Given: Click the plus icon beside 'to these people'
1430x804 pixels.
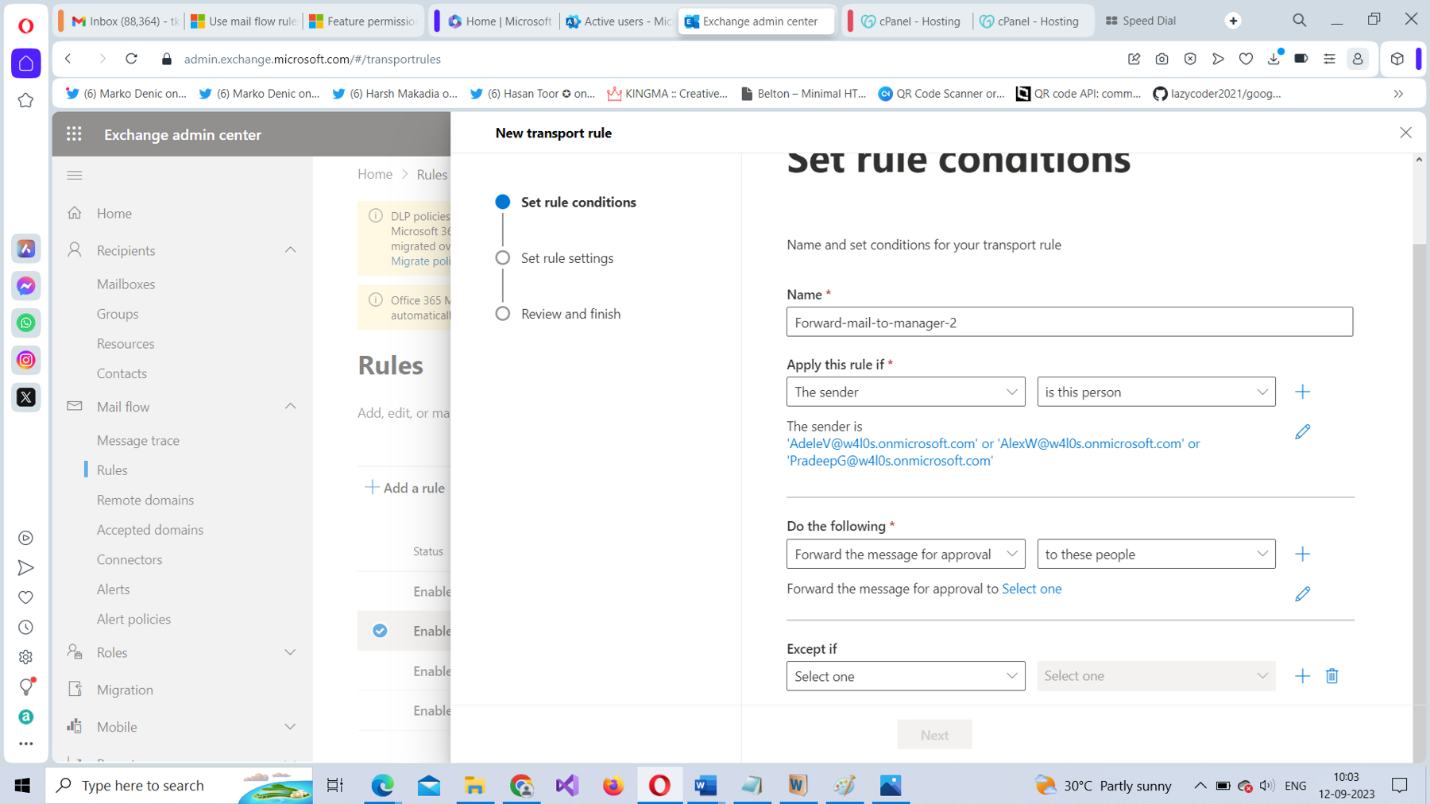Looking at the screenshot, I should pyautogui.click(x=1302, y=554).
